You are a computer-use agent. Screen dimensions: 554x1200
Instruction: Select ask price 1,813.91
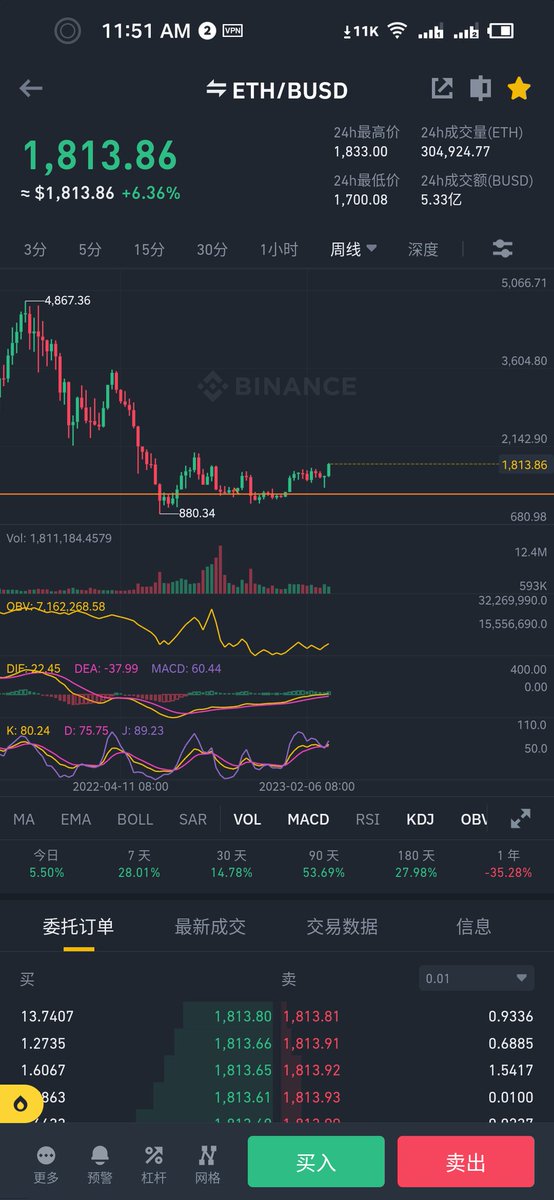(x=311, y=1043)
